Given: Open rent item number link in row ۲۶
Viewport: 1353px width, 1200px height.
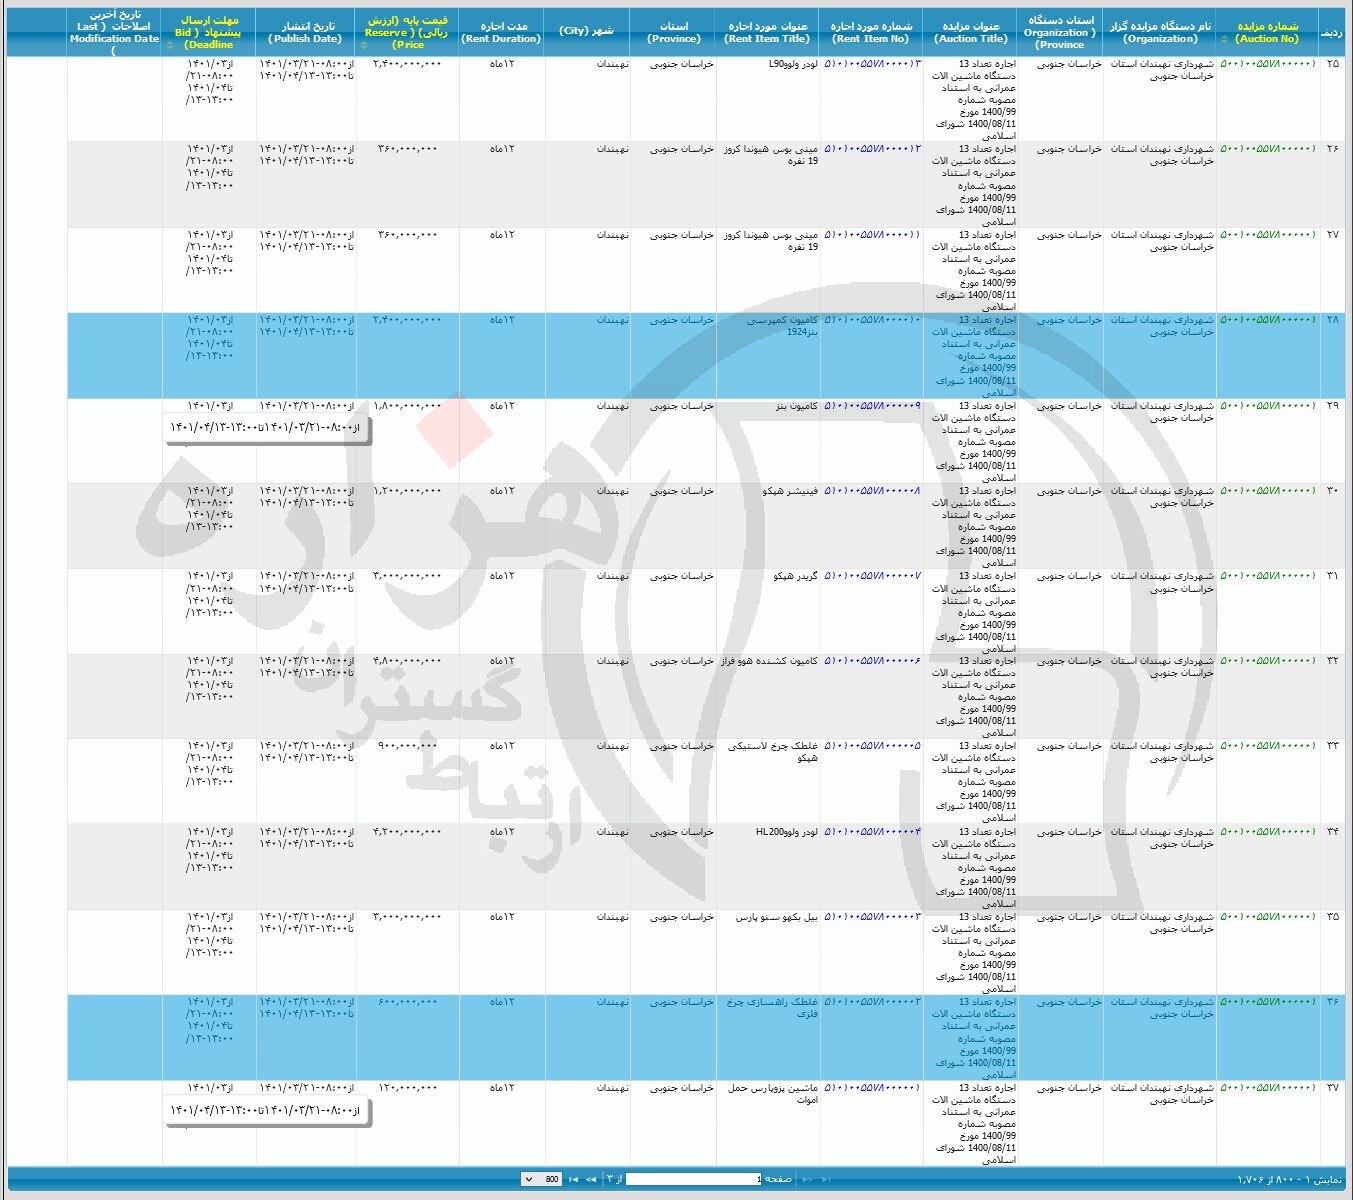Looking at the screenshot, I should (872, 149).
